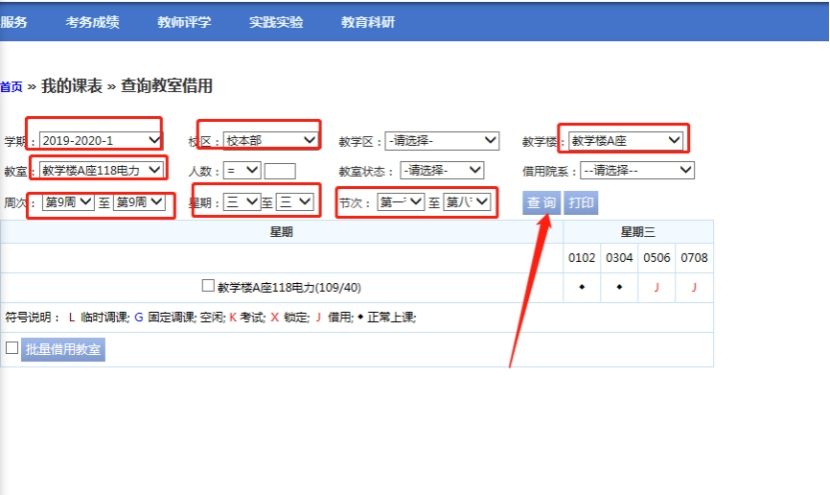
Task: Open the ending 节次 period dropdown
Action: [x=467, y=202]
